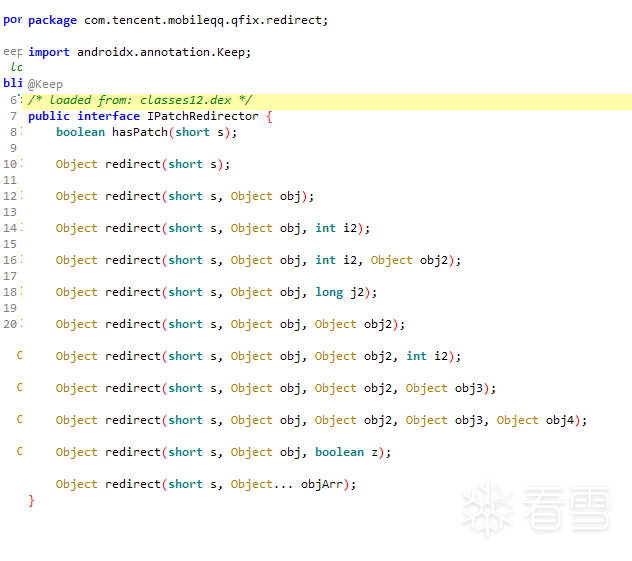Click the objArr varargs parameter
The width and height of the screenshot is (632, 561).
(x=325, y=484)
